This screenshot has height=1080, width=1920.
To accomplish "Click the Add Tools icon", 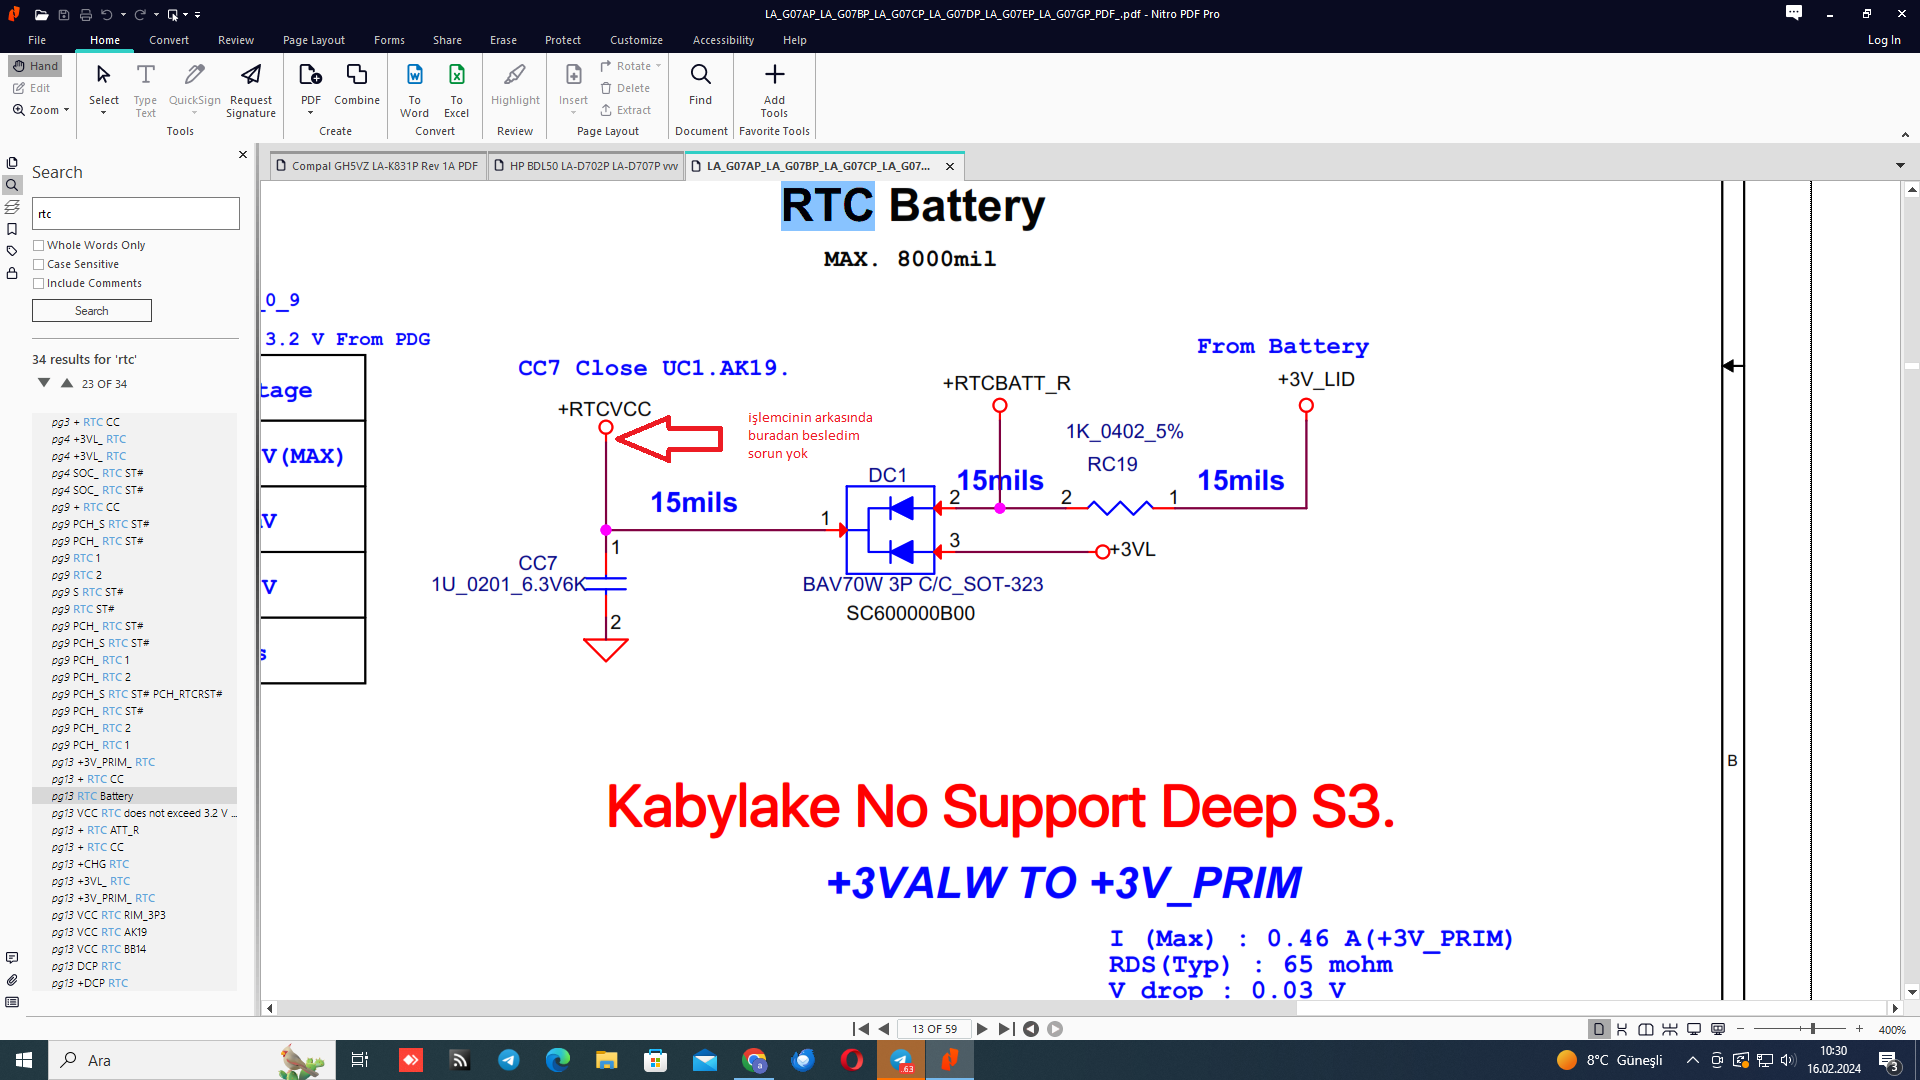I will (x=774, y=76).
